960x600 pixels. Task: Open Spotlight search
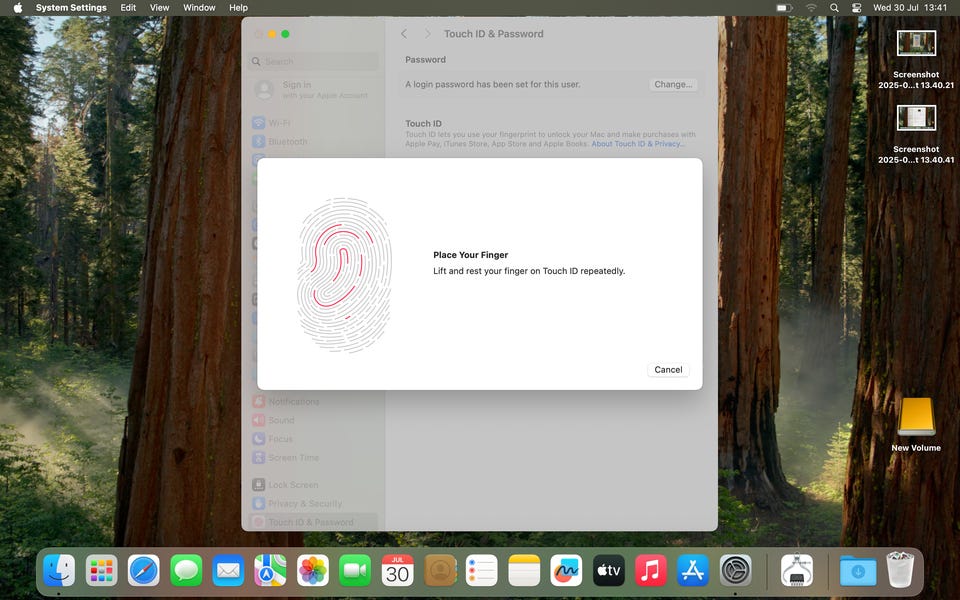[x=834, y=8]
